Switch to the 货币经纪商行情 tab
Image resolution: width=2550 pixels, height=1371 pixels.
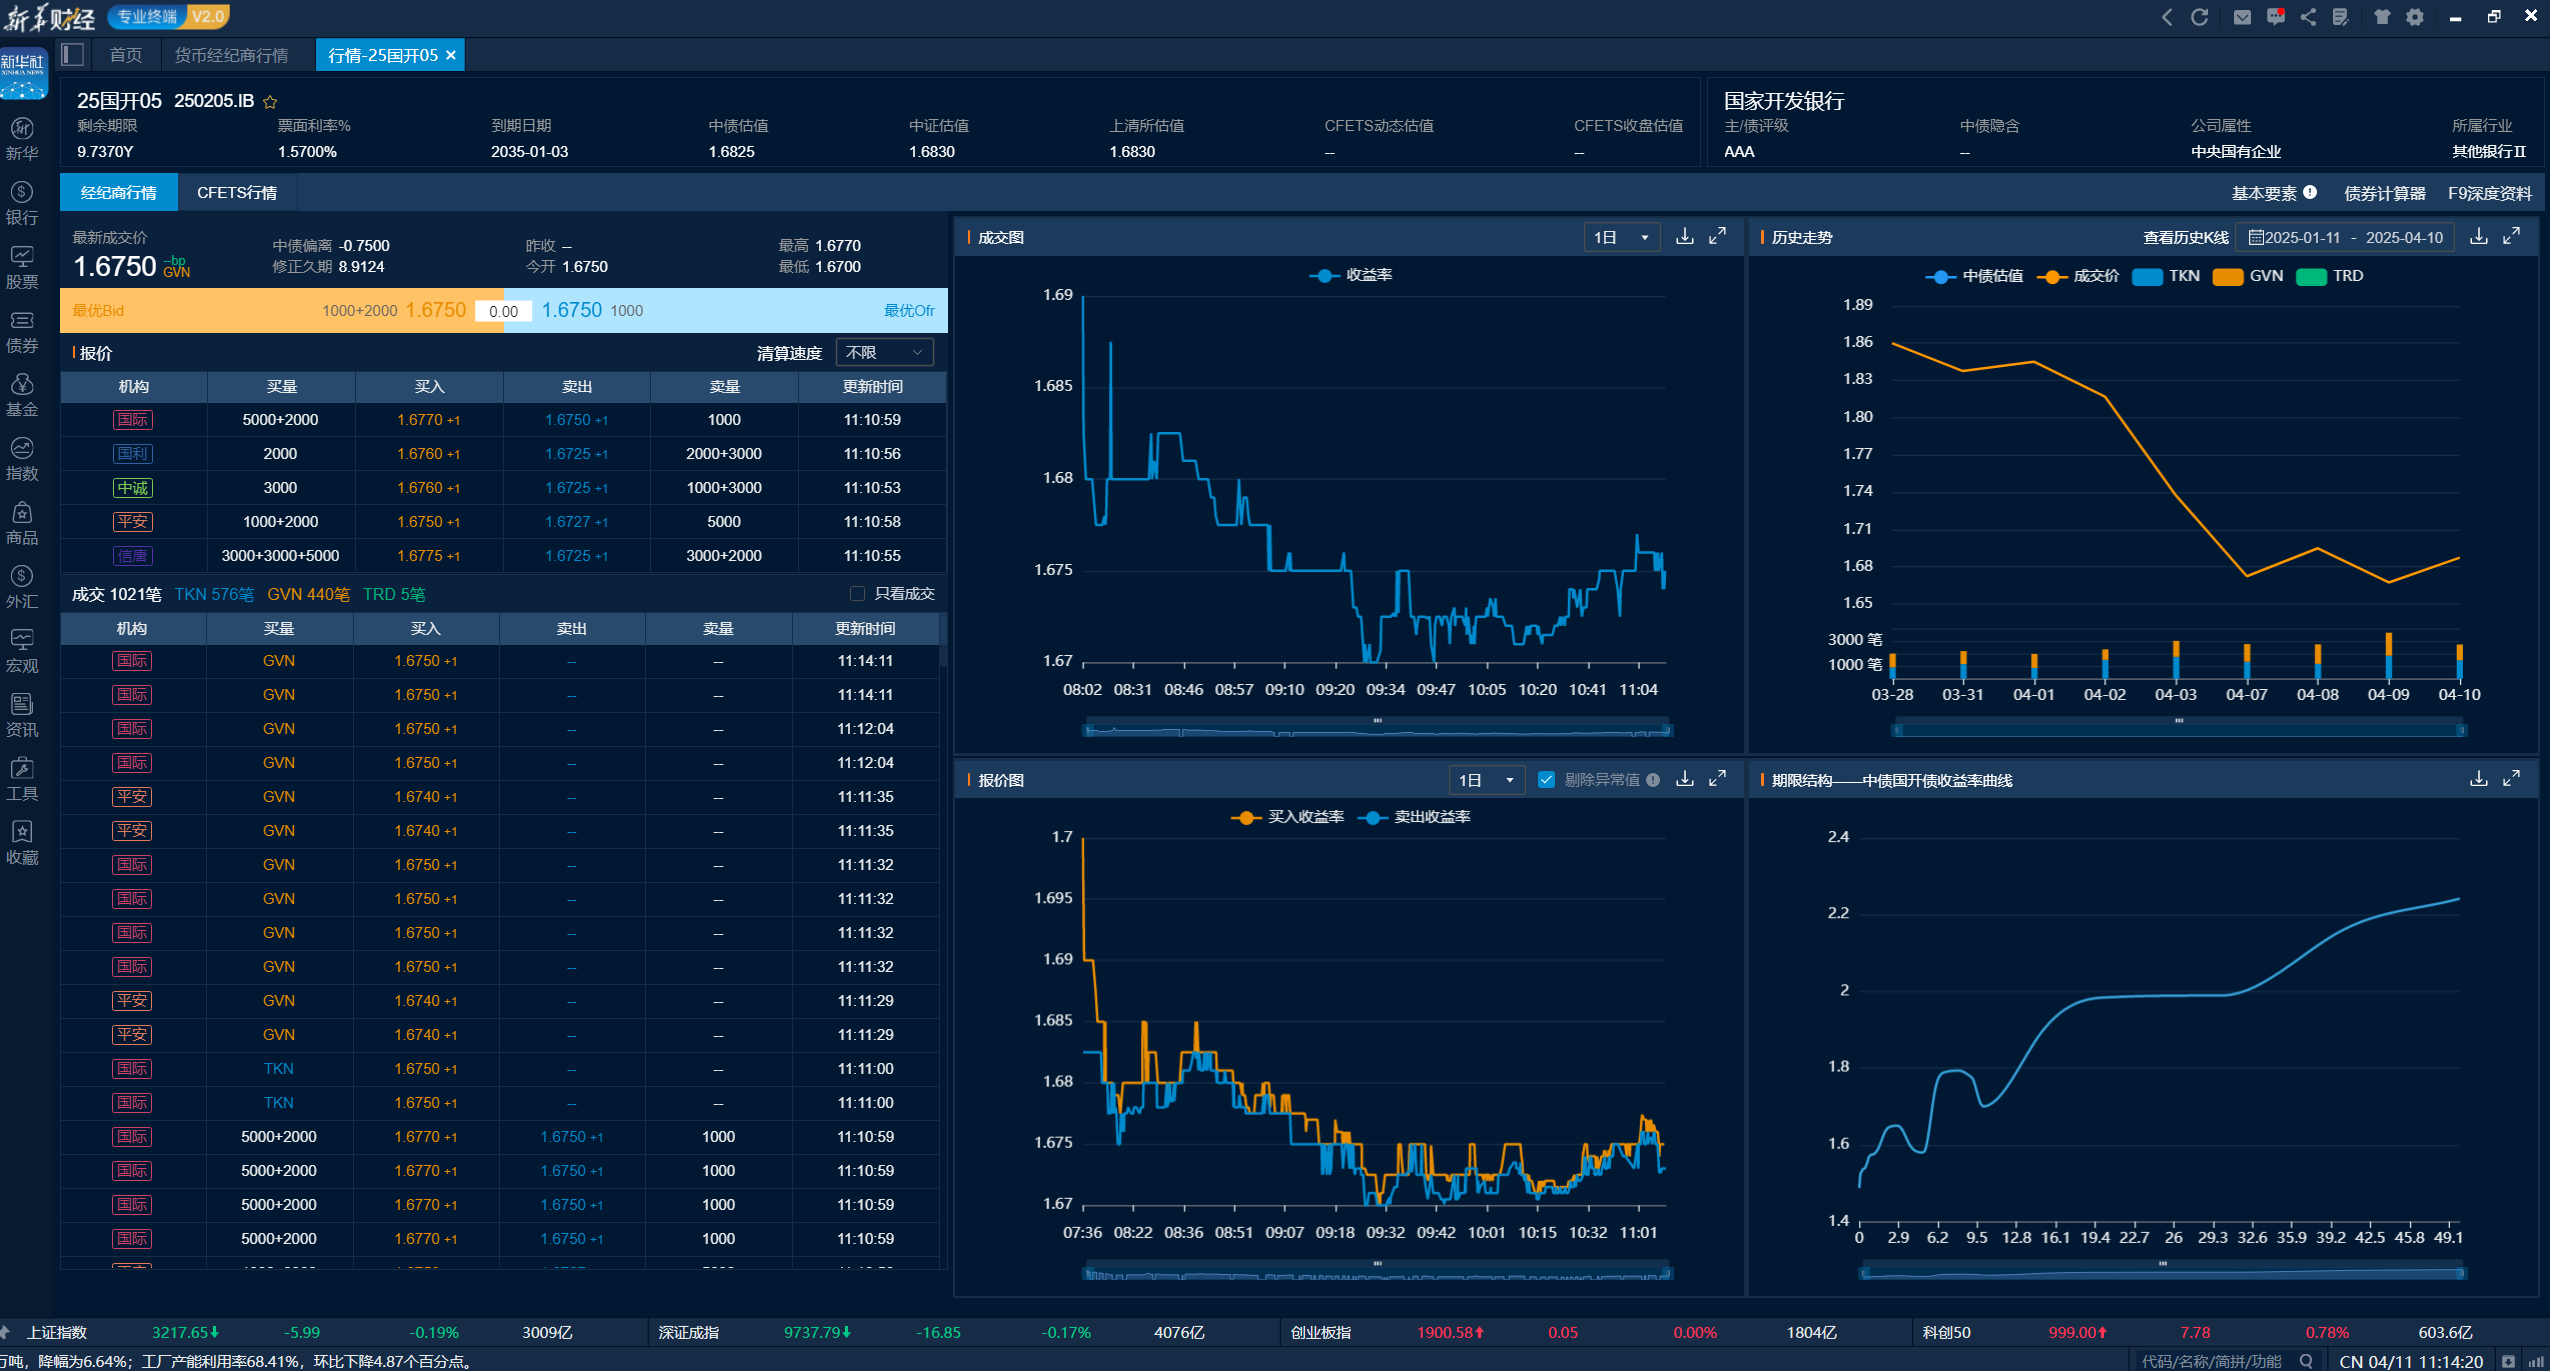(x=231, y=55)
